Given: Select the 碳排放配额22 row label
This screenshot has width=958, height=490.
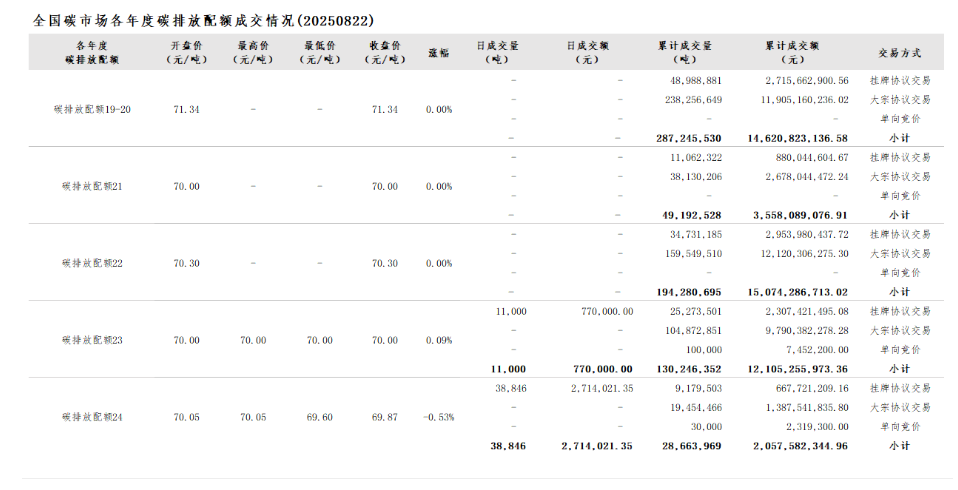Looking at the screenshot, I should [x=92, y=264].
